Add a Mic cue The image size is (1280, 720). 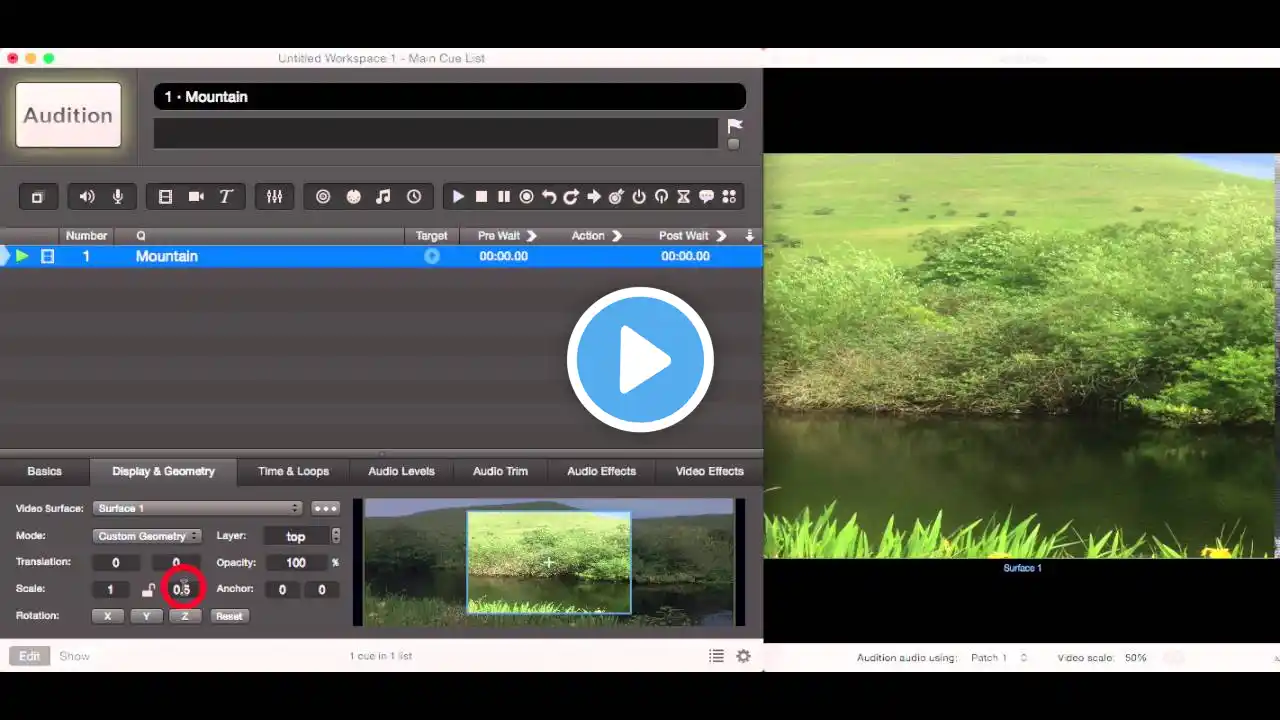point(118,197)
